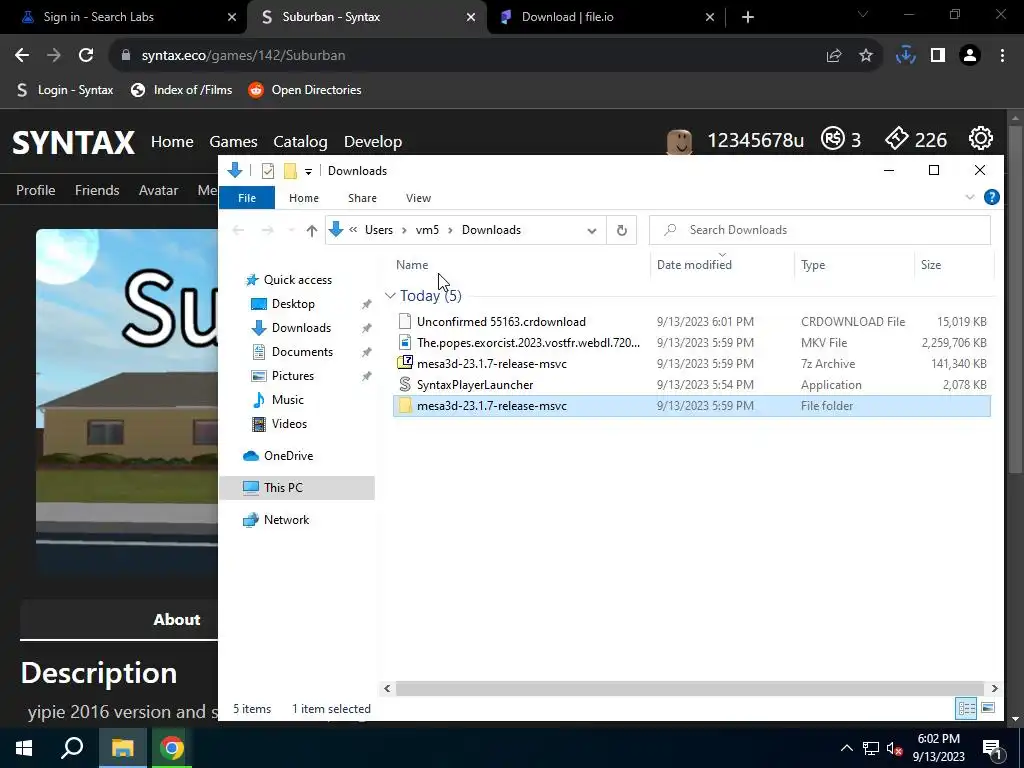
Task: Switch to Download | file.io tab
Action: (607, 17)
